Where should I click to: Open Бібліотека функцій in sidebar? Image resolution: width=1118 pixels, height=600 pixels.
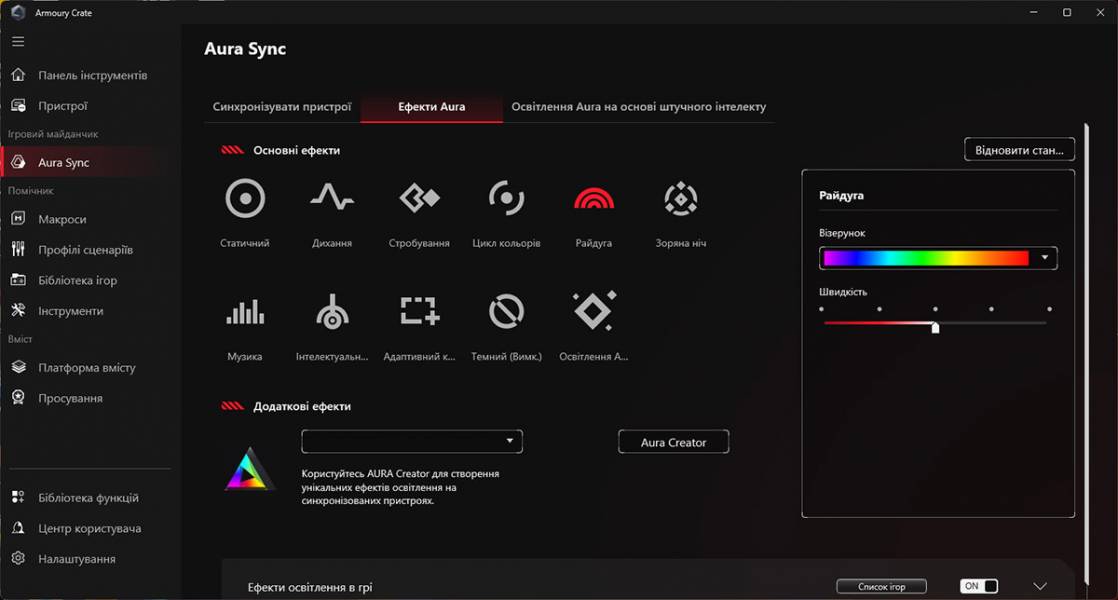tap(88, 497)
